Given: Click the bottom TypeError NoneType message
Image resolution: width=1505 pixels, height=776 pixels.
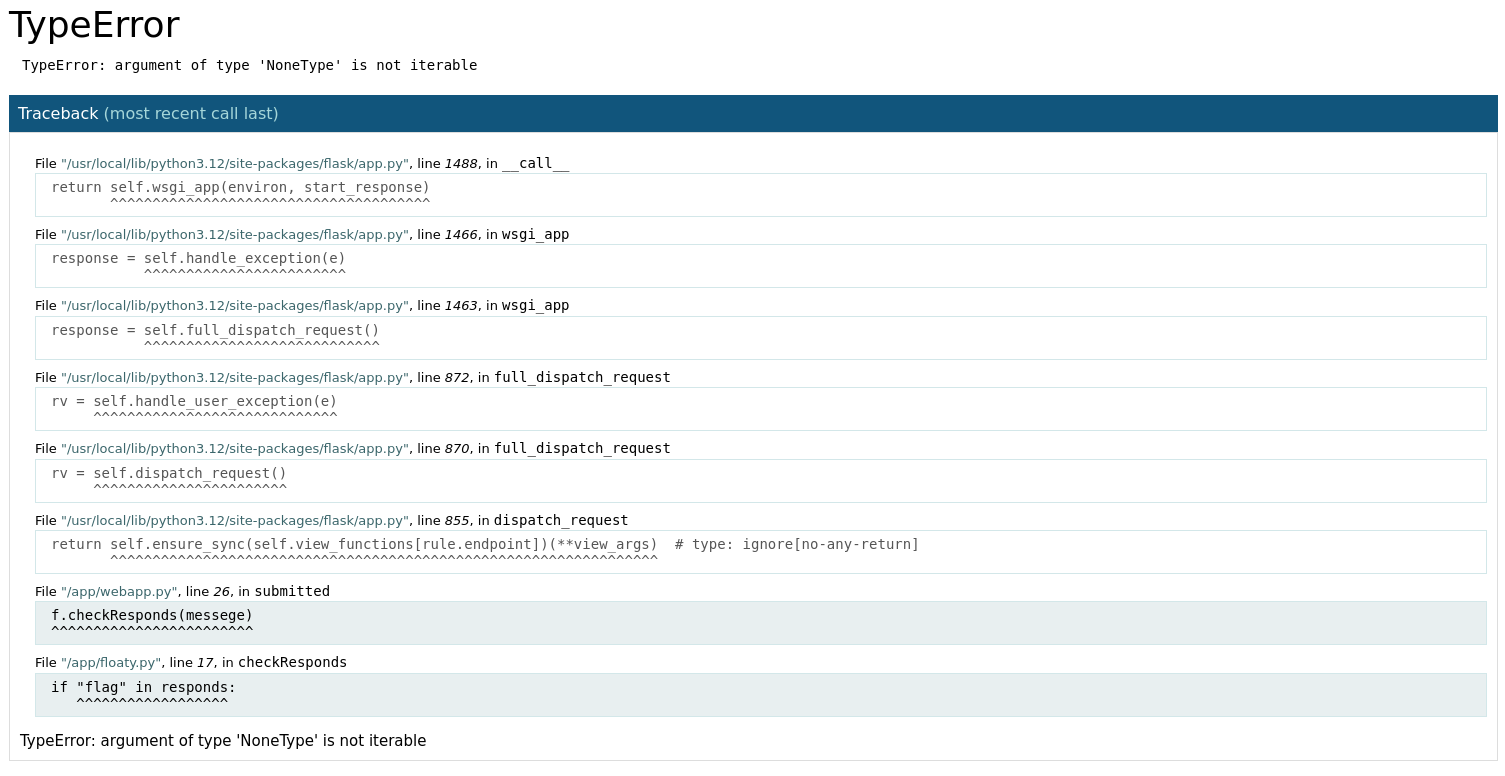Looking at the screenshot, I should point(223,741).
